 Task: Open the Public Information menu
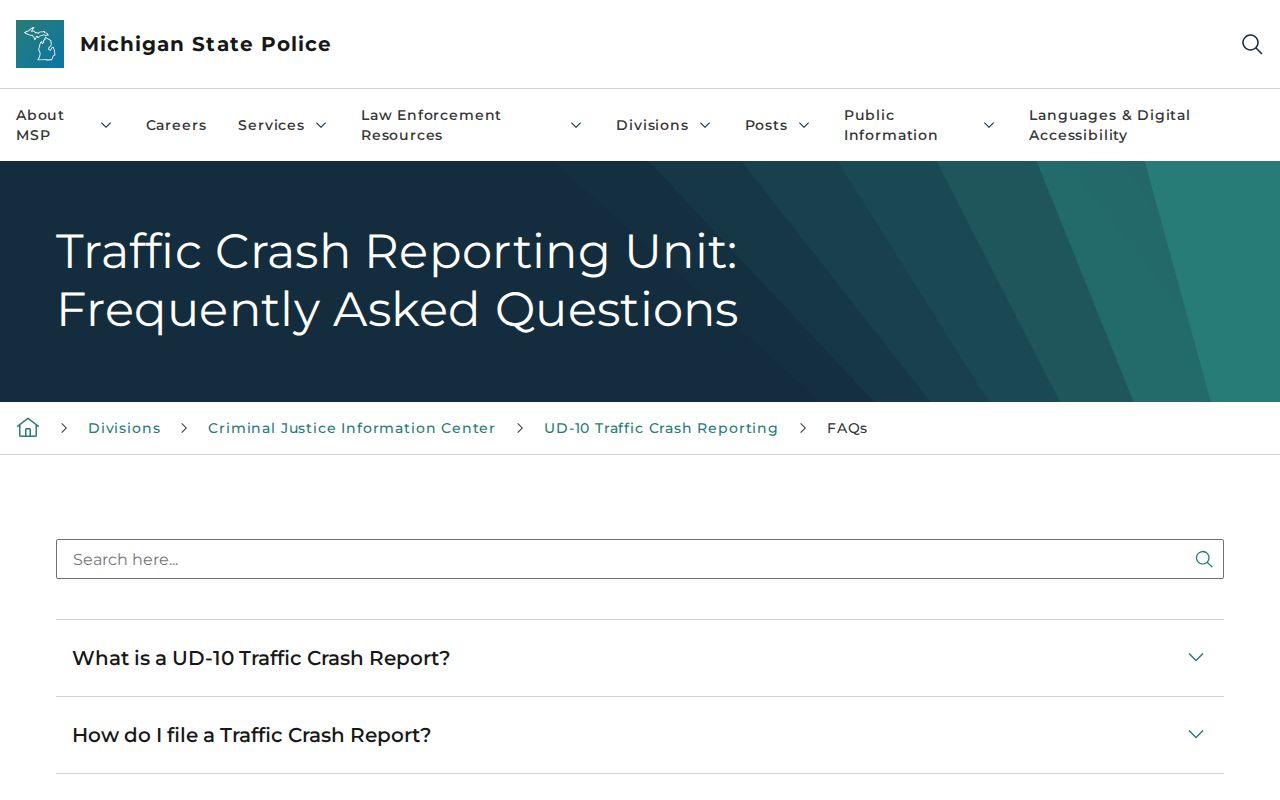pos(891,125)
